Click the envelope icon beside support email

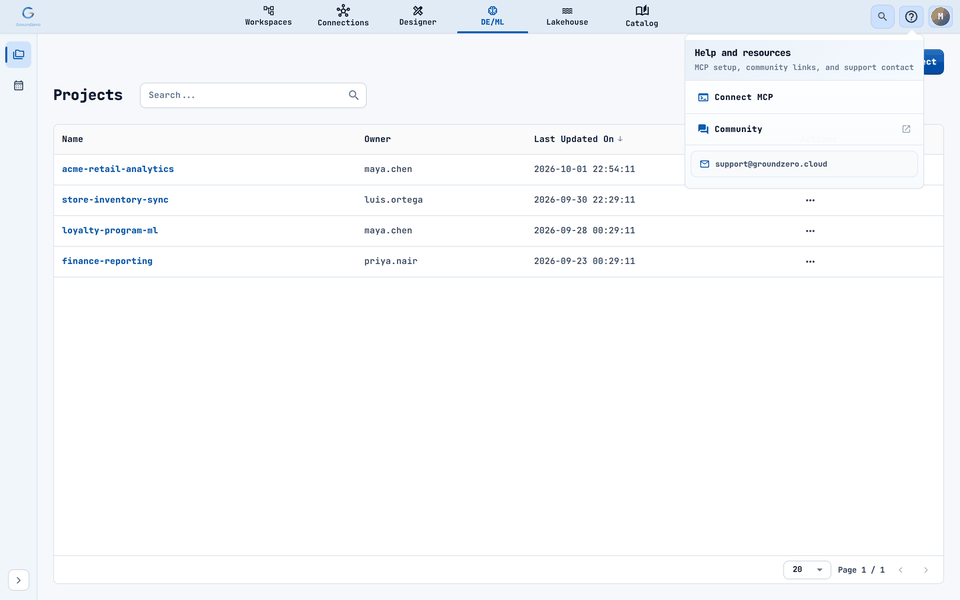point(704,164)
